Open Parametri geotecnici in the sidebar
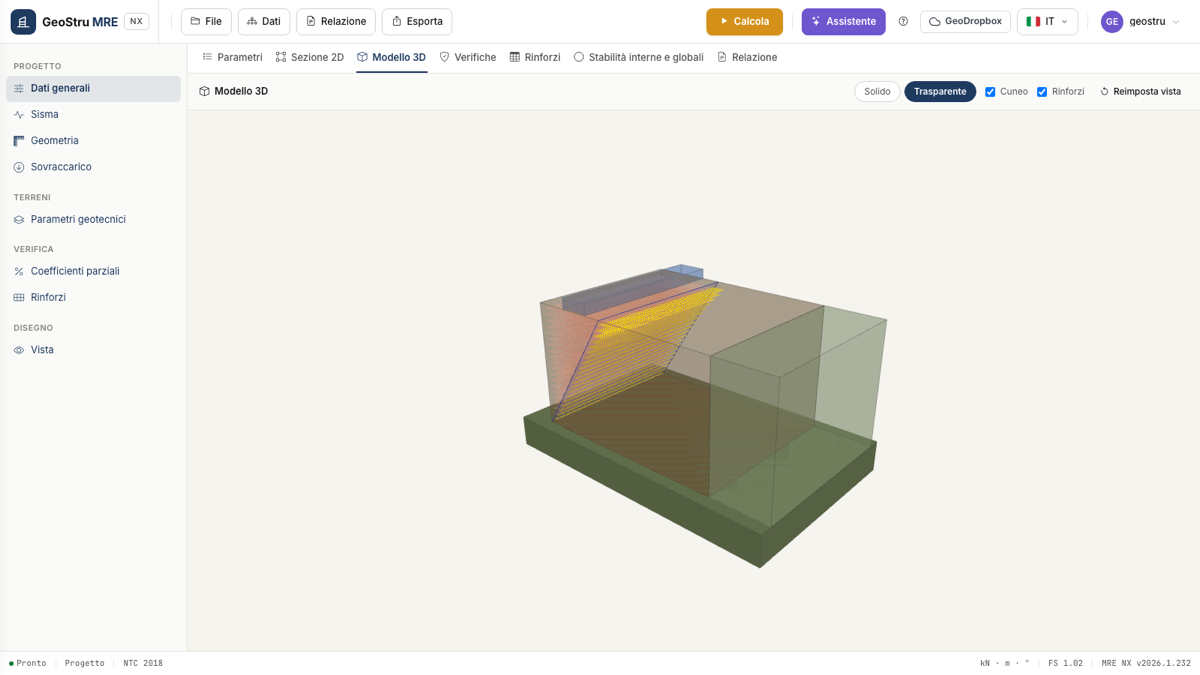Image resolution: width=1200 pixels, height=675 pixels. tap(93, 219)
